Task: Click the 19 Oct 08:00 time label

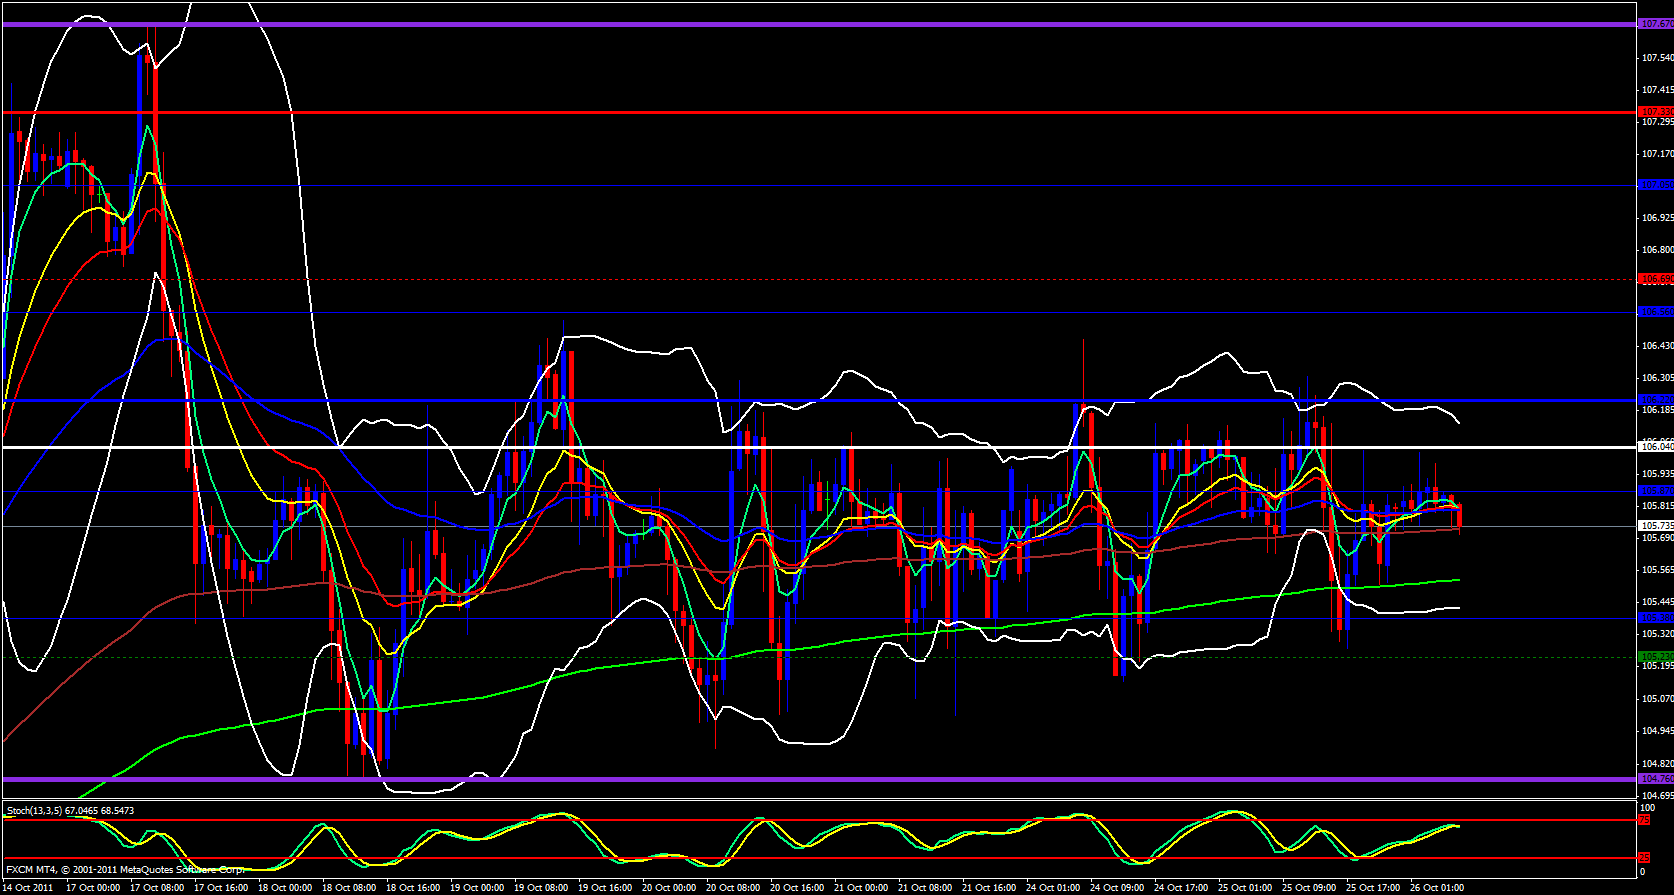Action: (x=541, y=888)
